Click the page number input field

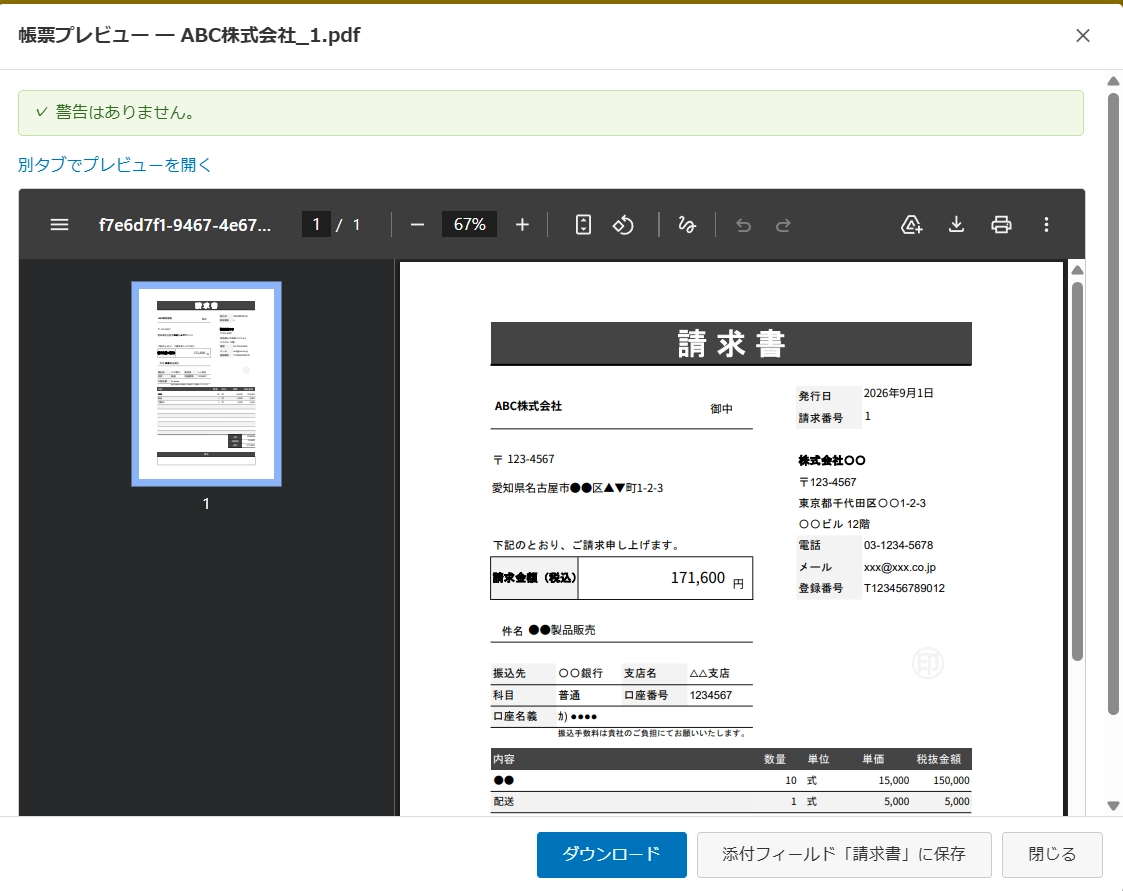click(316, 225)
